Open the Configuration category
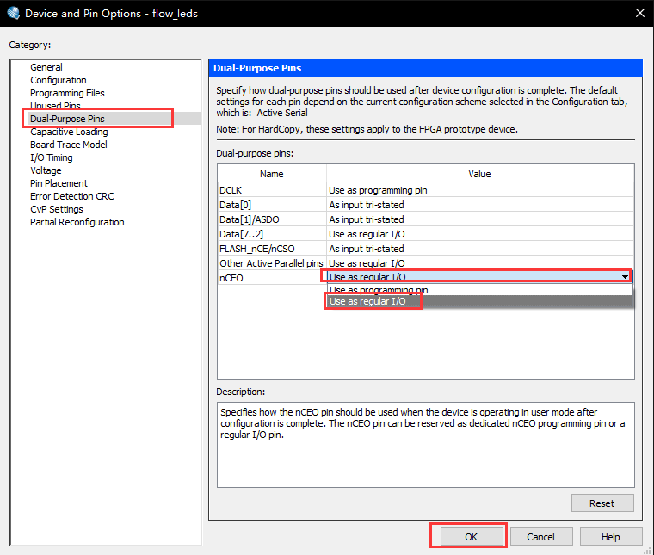654x555 pixels. pyautogui.click(x=58, y=80)
